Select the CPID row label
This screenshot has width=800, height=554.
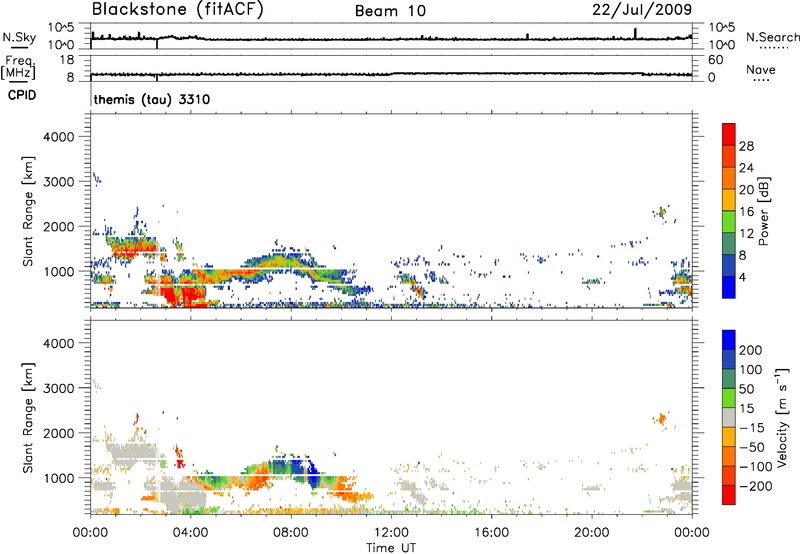tap(22, 95)
